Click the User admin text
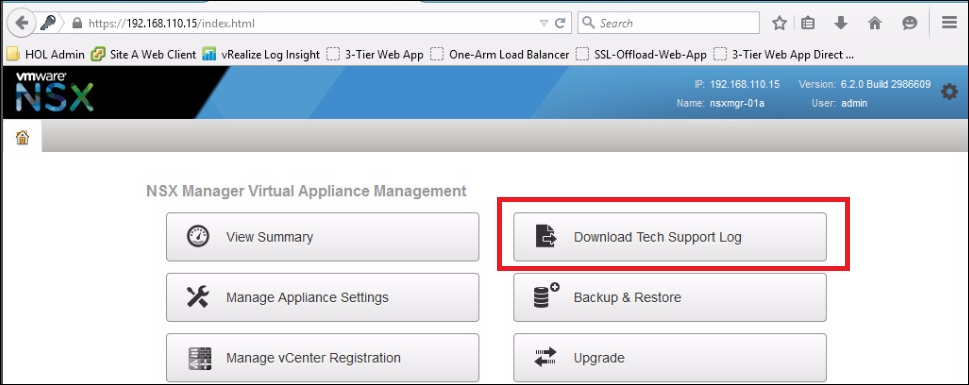The width and height of the screenshot is (969, 385). click(x=839, y=103)
